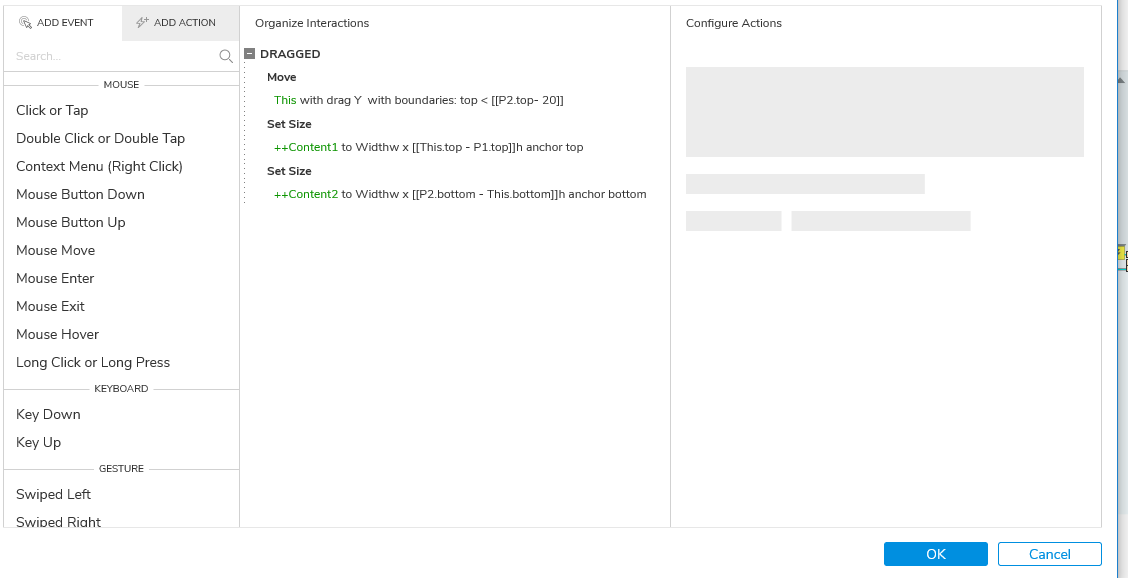
Task: Choose Long Click or Long Press
Action: 93,362
